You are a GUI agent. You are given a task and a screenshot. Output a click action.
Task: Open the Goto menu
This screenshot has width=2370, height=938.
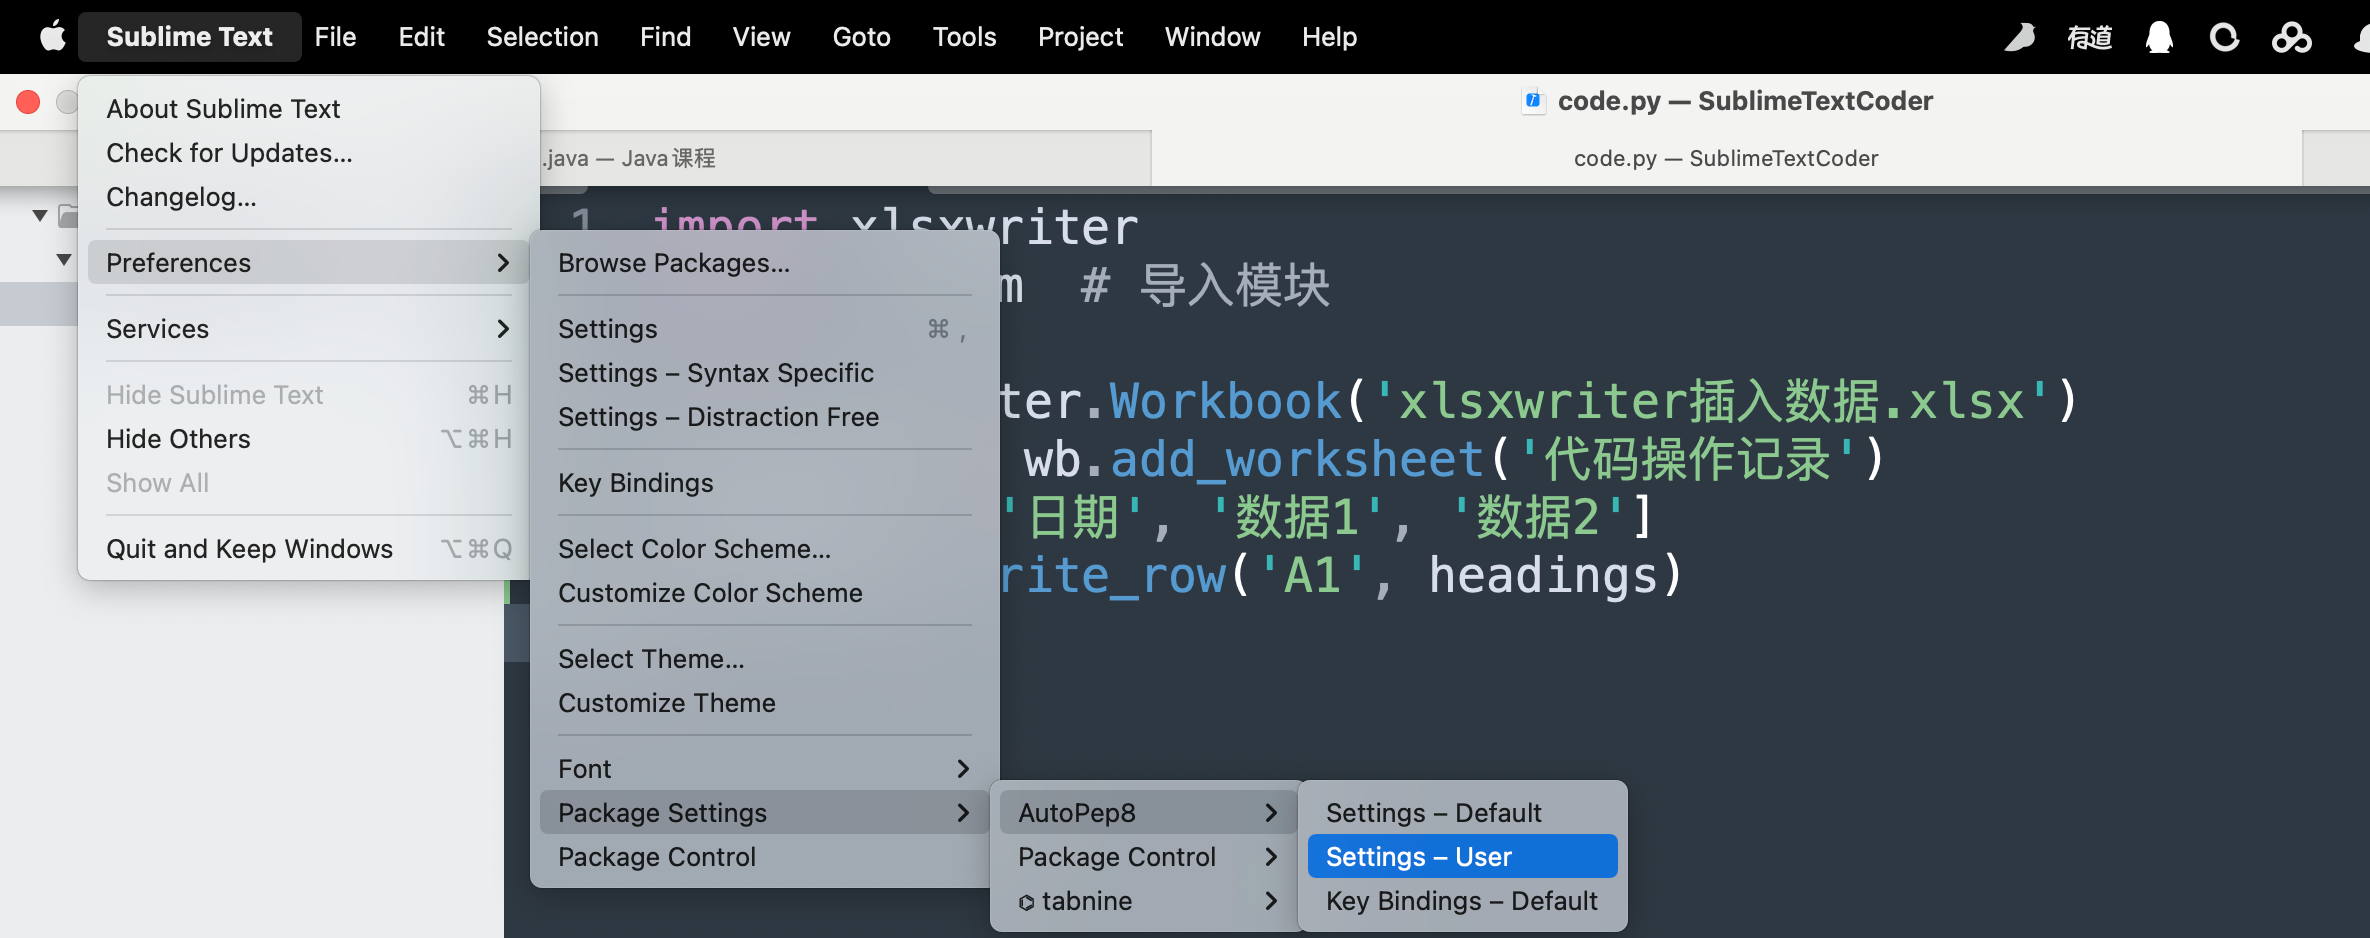tap(861, 37)
